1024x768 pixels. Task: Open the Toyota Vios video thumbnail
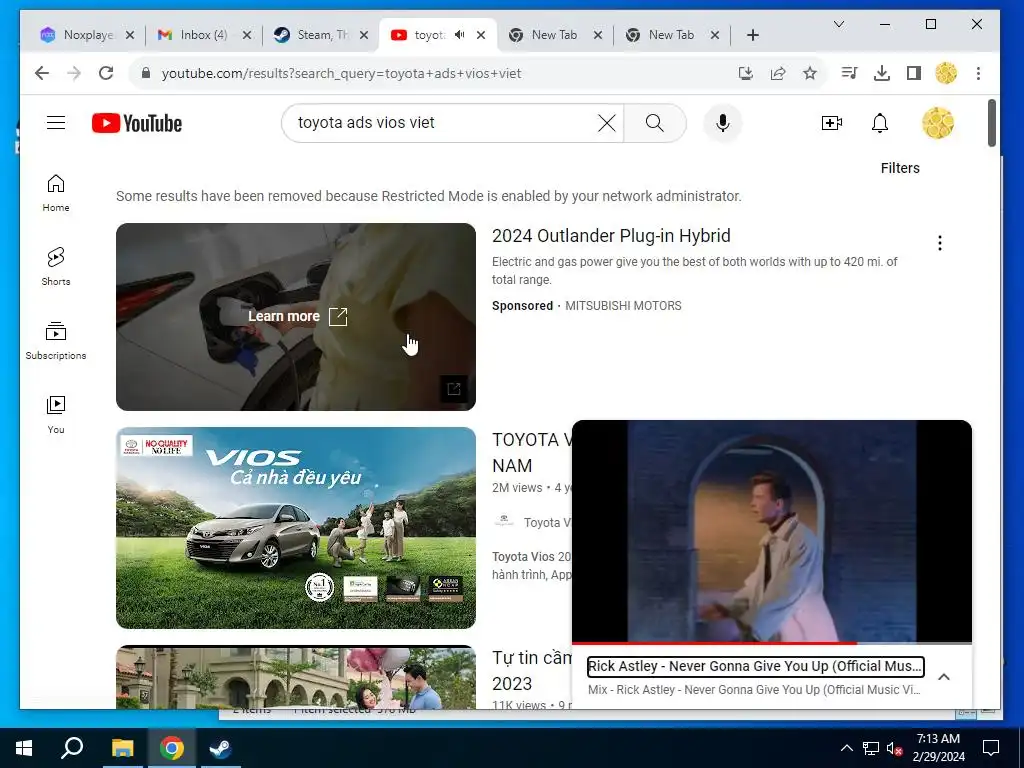[296, 528]
